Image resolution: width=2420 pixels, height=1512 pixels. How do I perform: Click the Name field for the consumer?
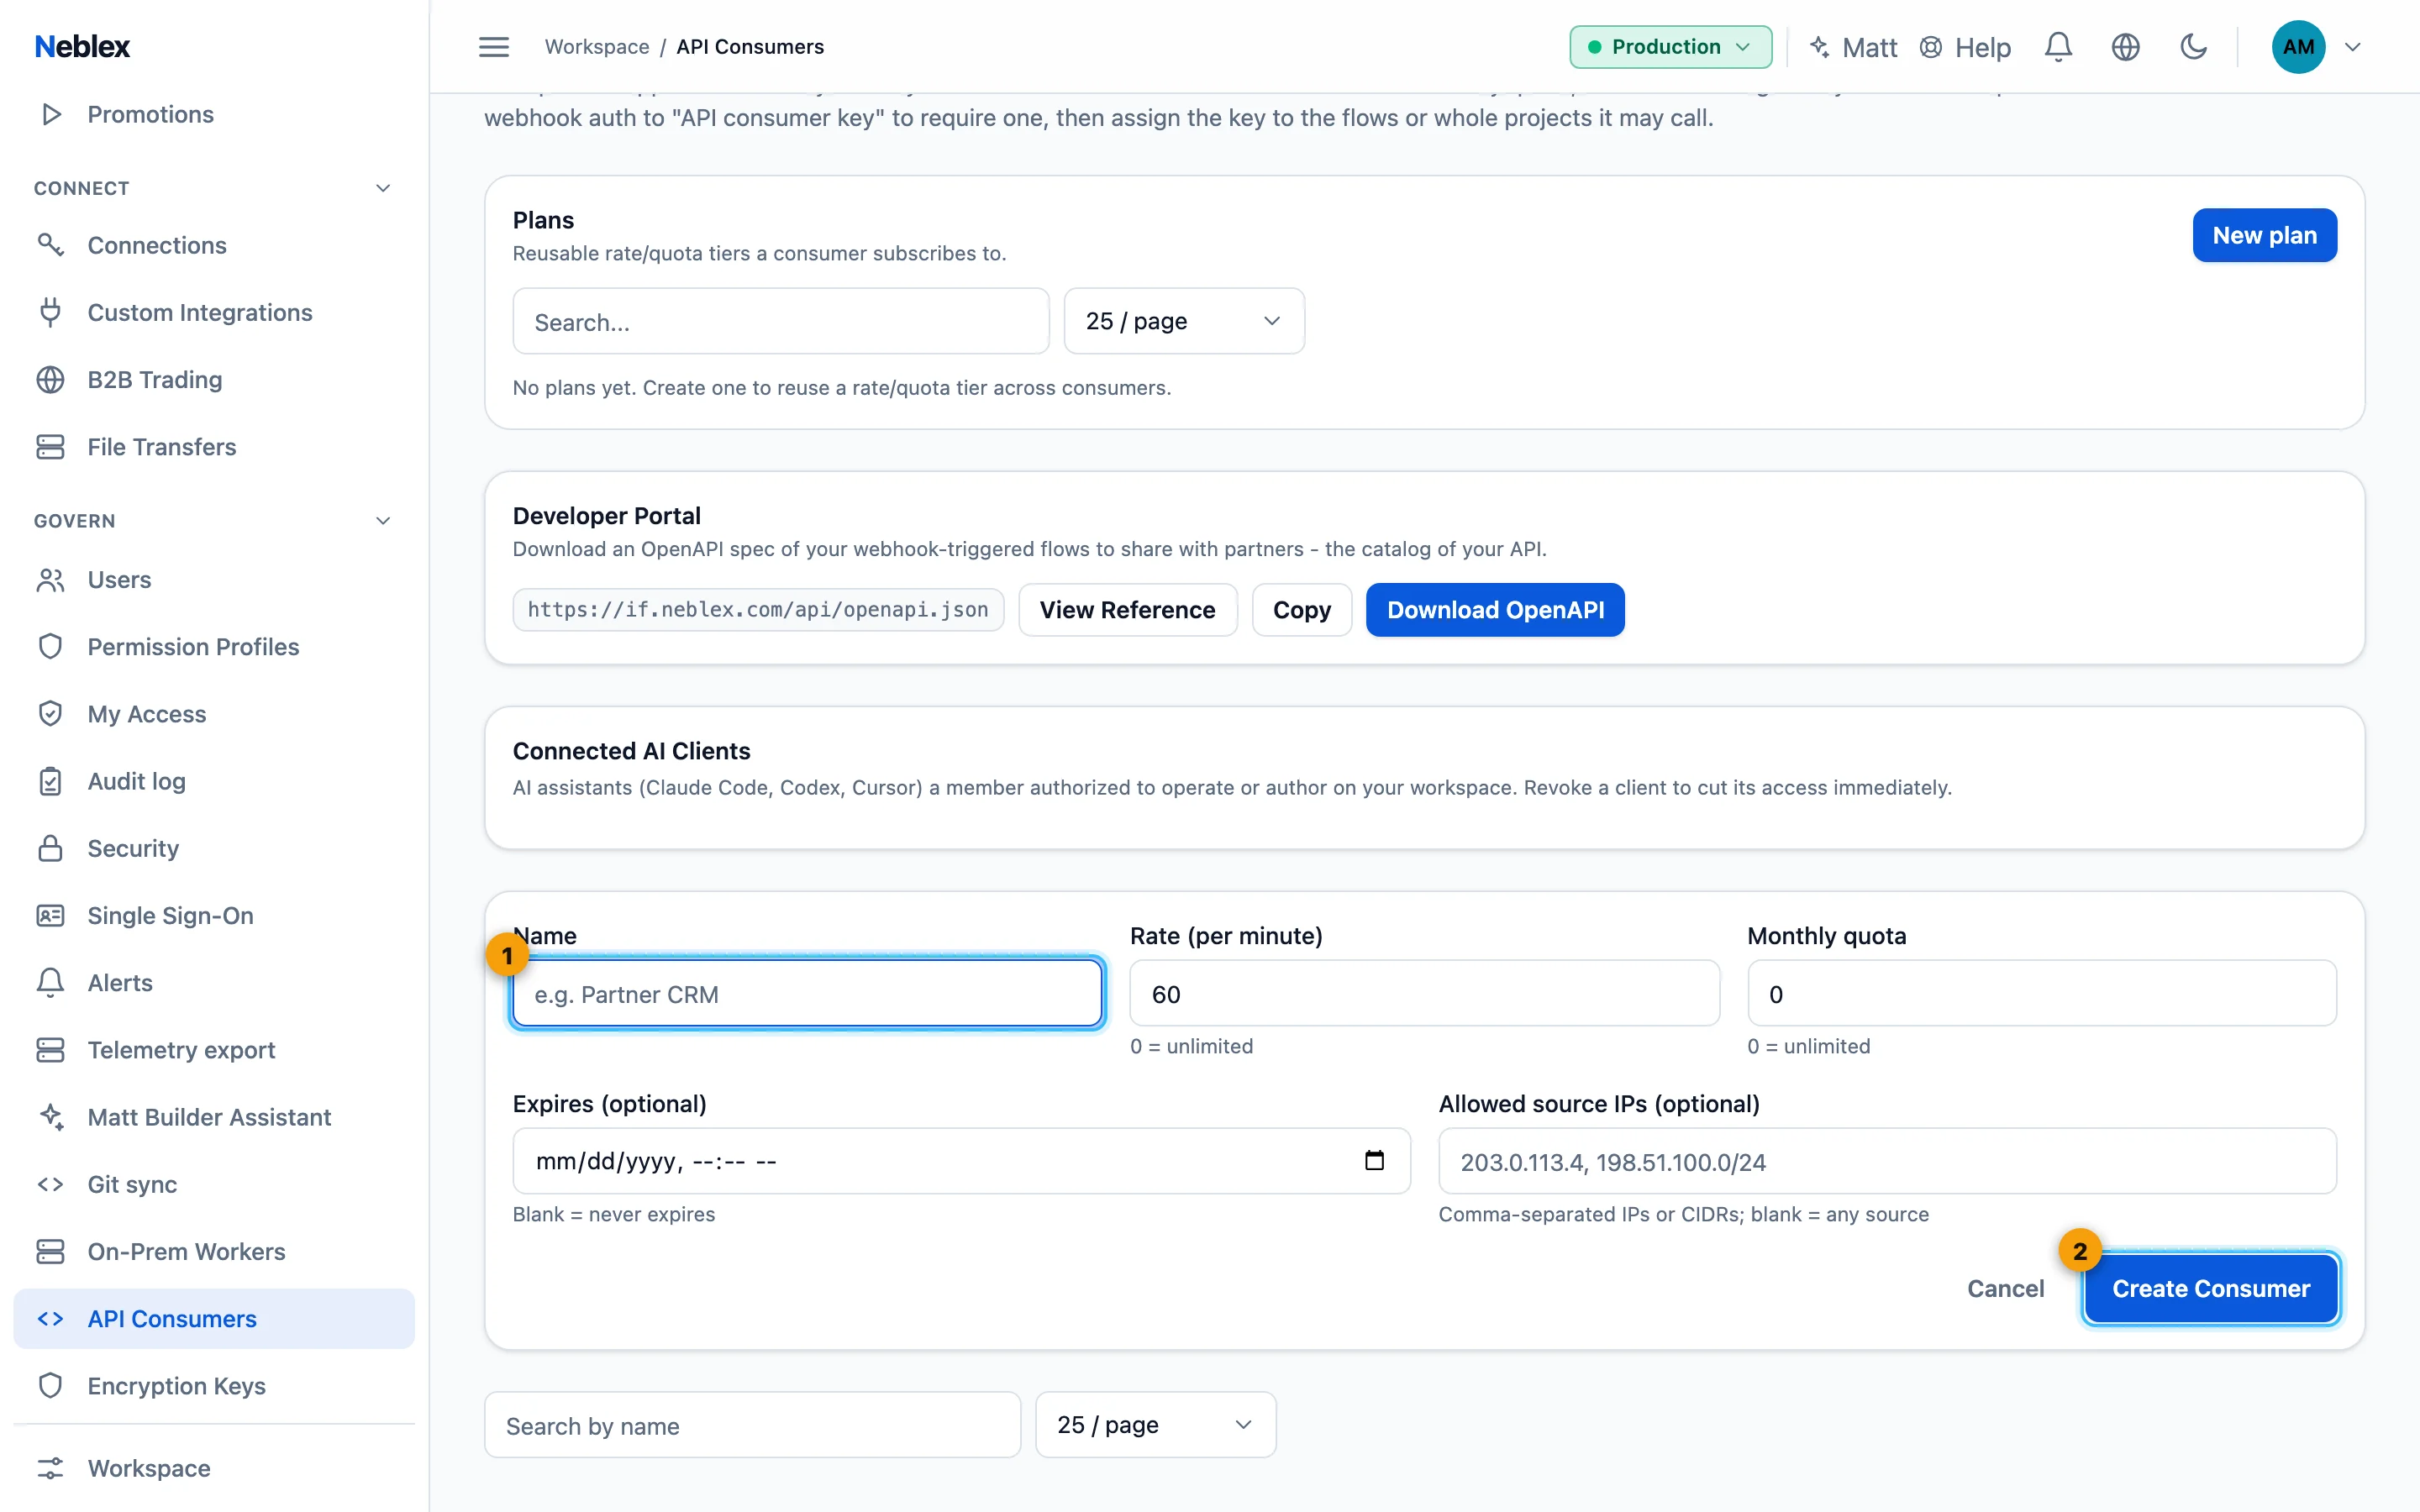pos(807,993)
